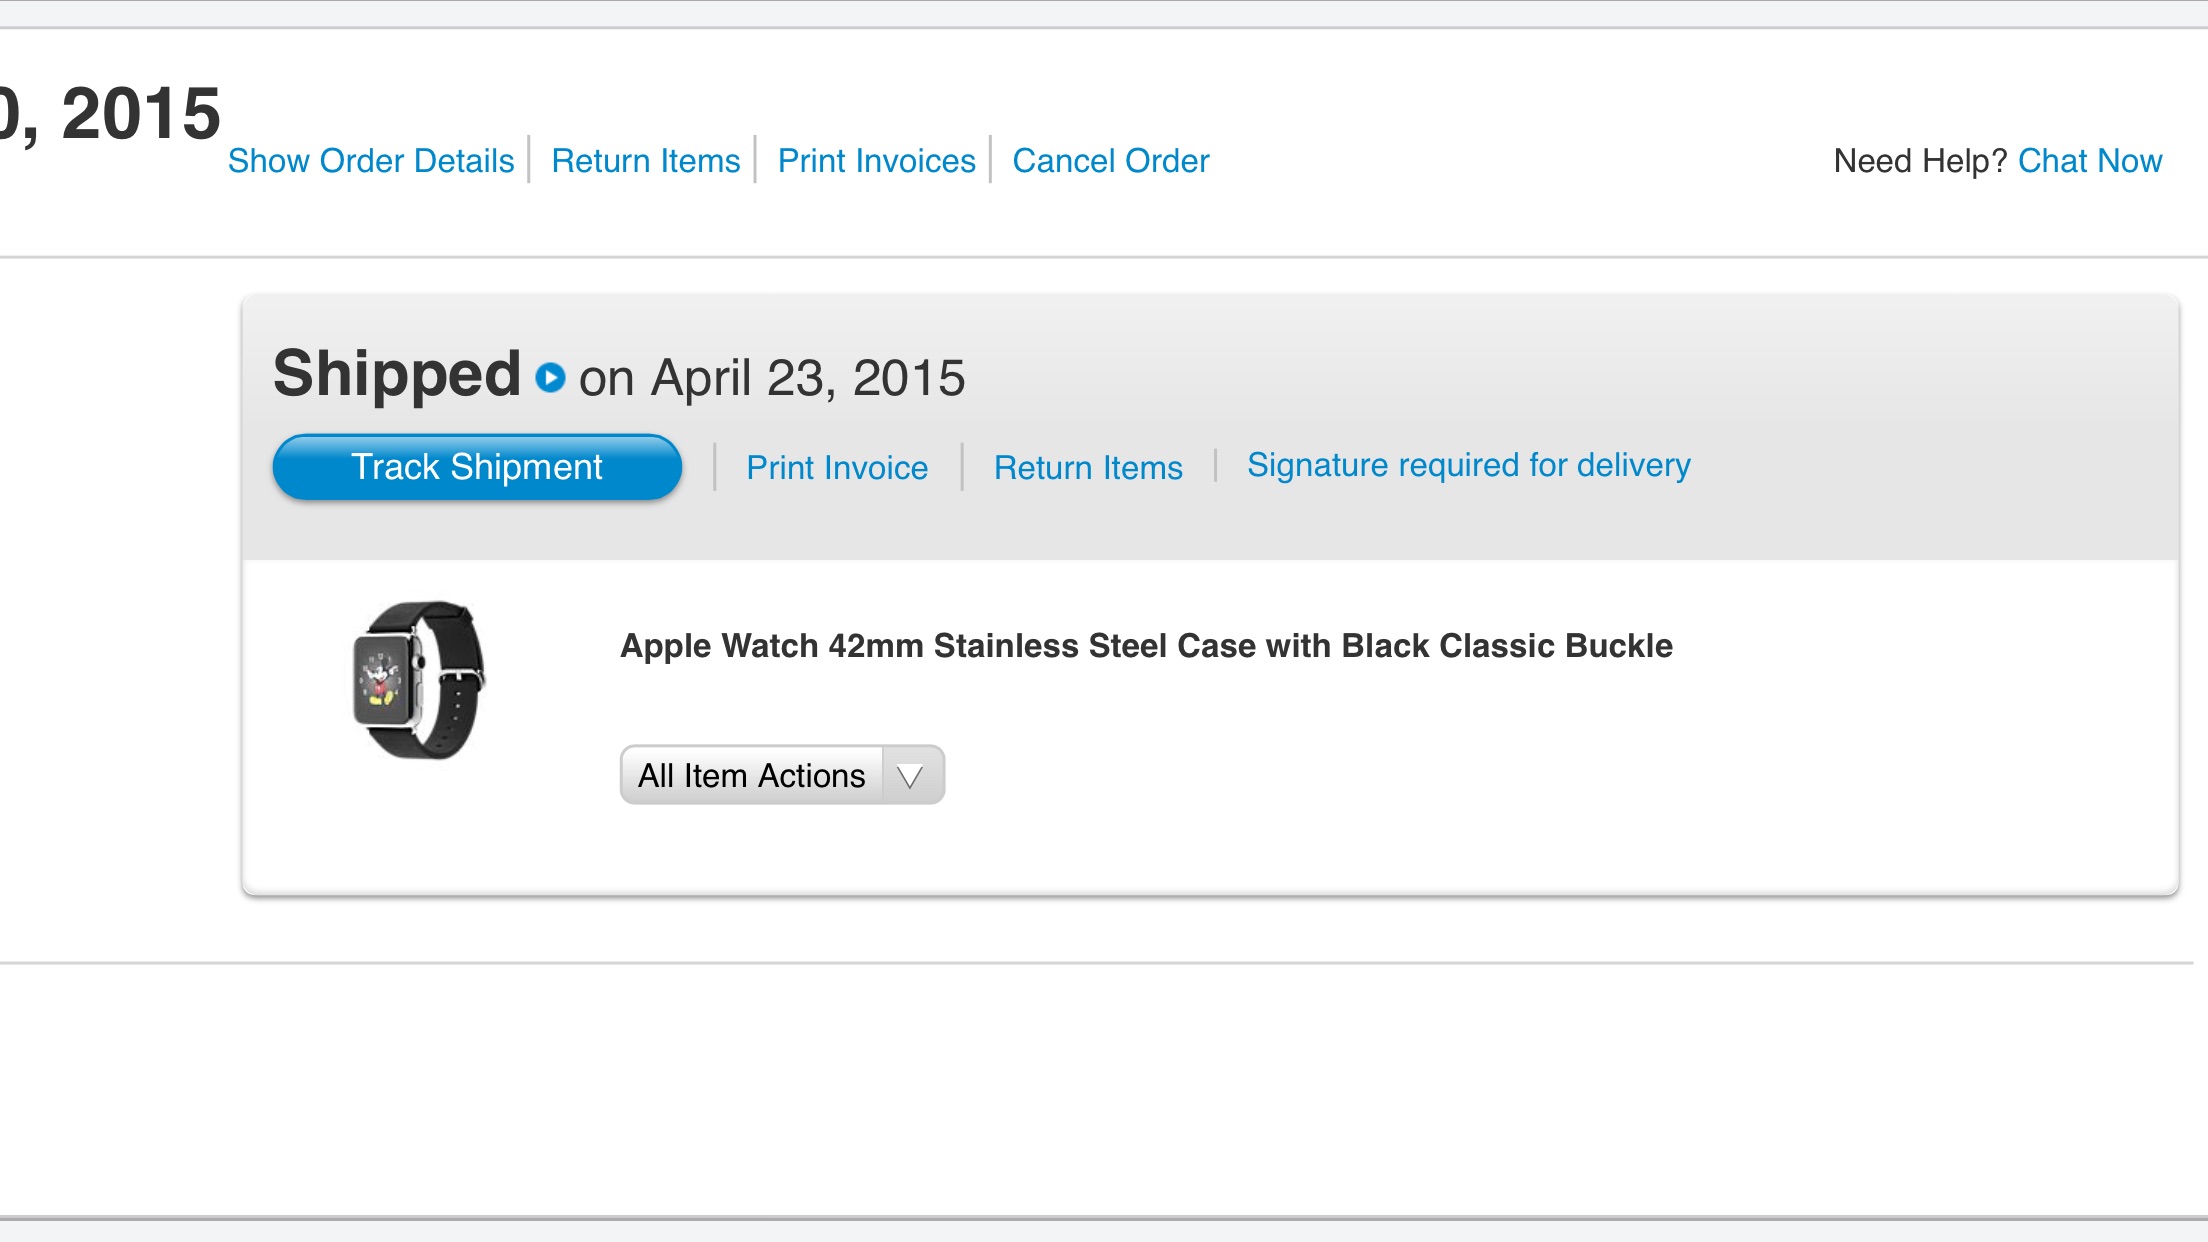Open the Apple Watch product thumbnail
Screen dimensions: 2208x1242
419,680
